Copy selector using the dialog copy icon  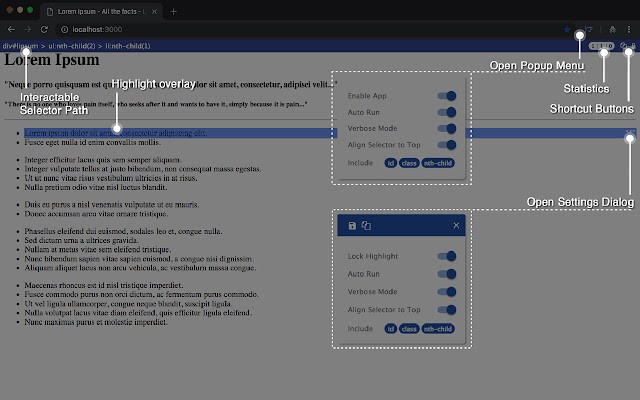(x=366, y=226)
